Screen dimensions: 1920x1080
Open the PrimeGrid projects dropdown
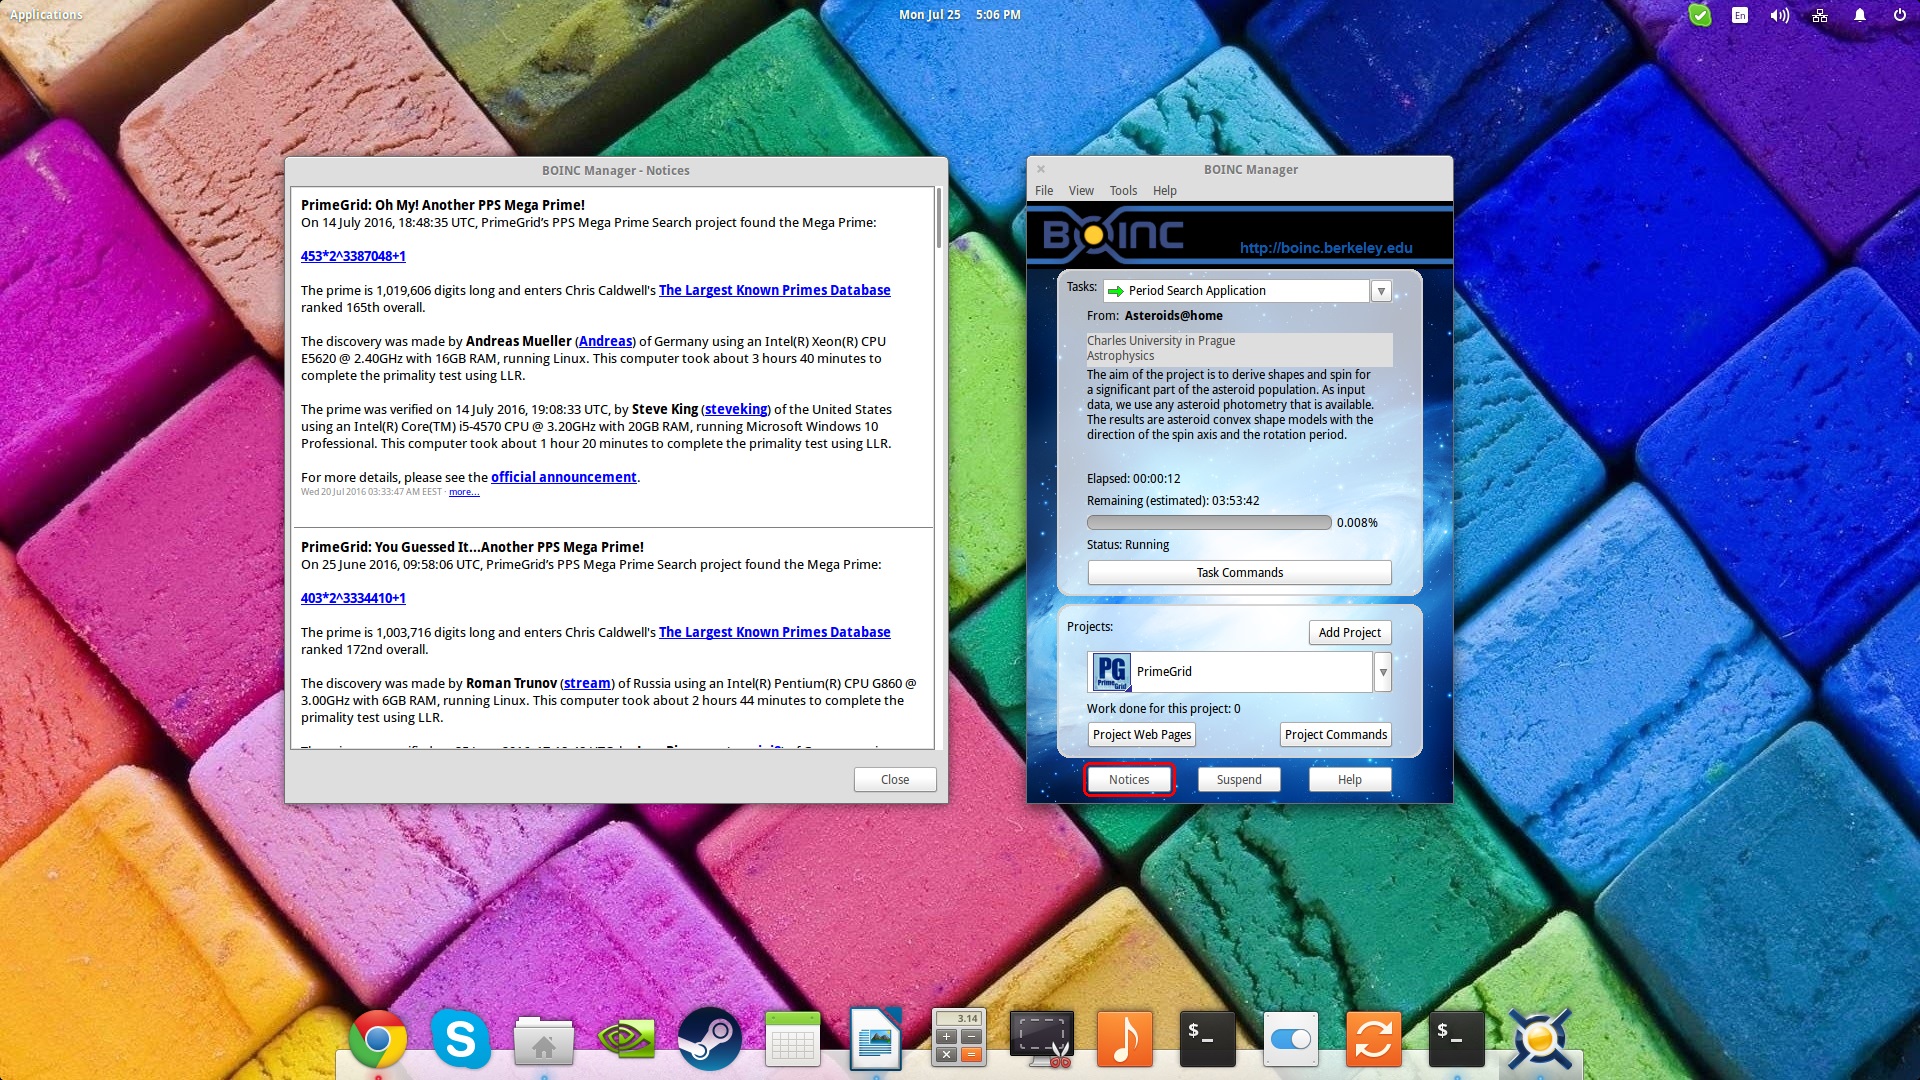click(x=1383, y=671)
